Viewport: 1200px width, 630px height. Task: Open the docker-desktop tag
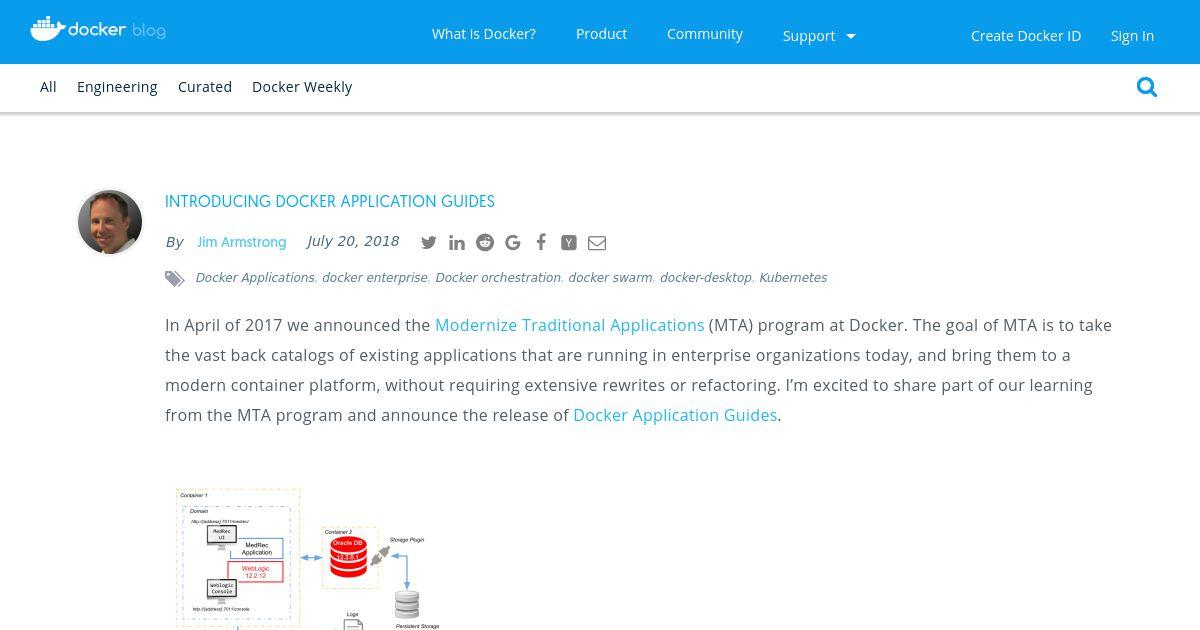[706, 278]
